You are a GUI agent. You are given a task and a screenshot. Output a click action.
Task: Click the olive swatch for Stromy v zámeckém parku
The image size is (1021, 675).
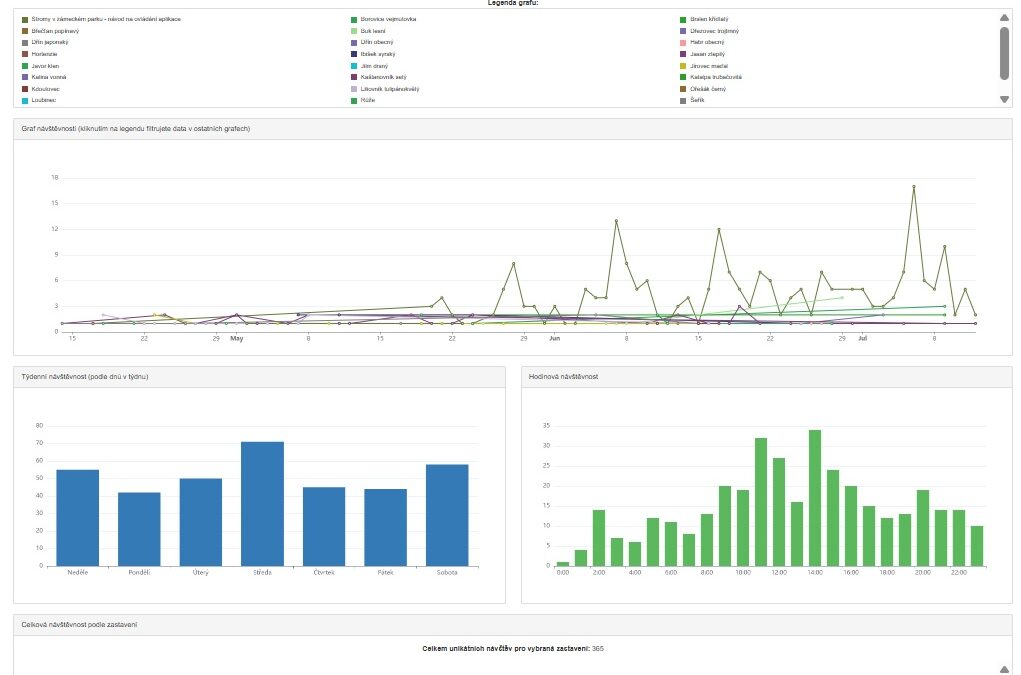point(25,20)
